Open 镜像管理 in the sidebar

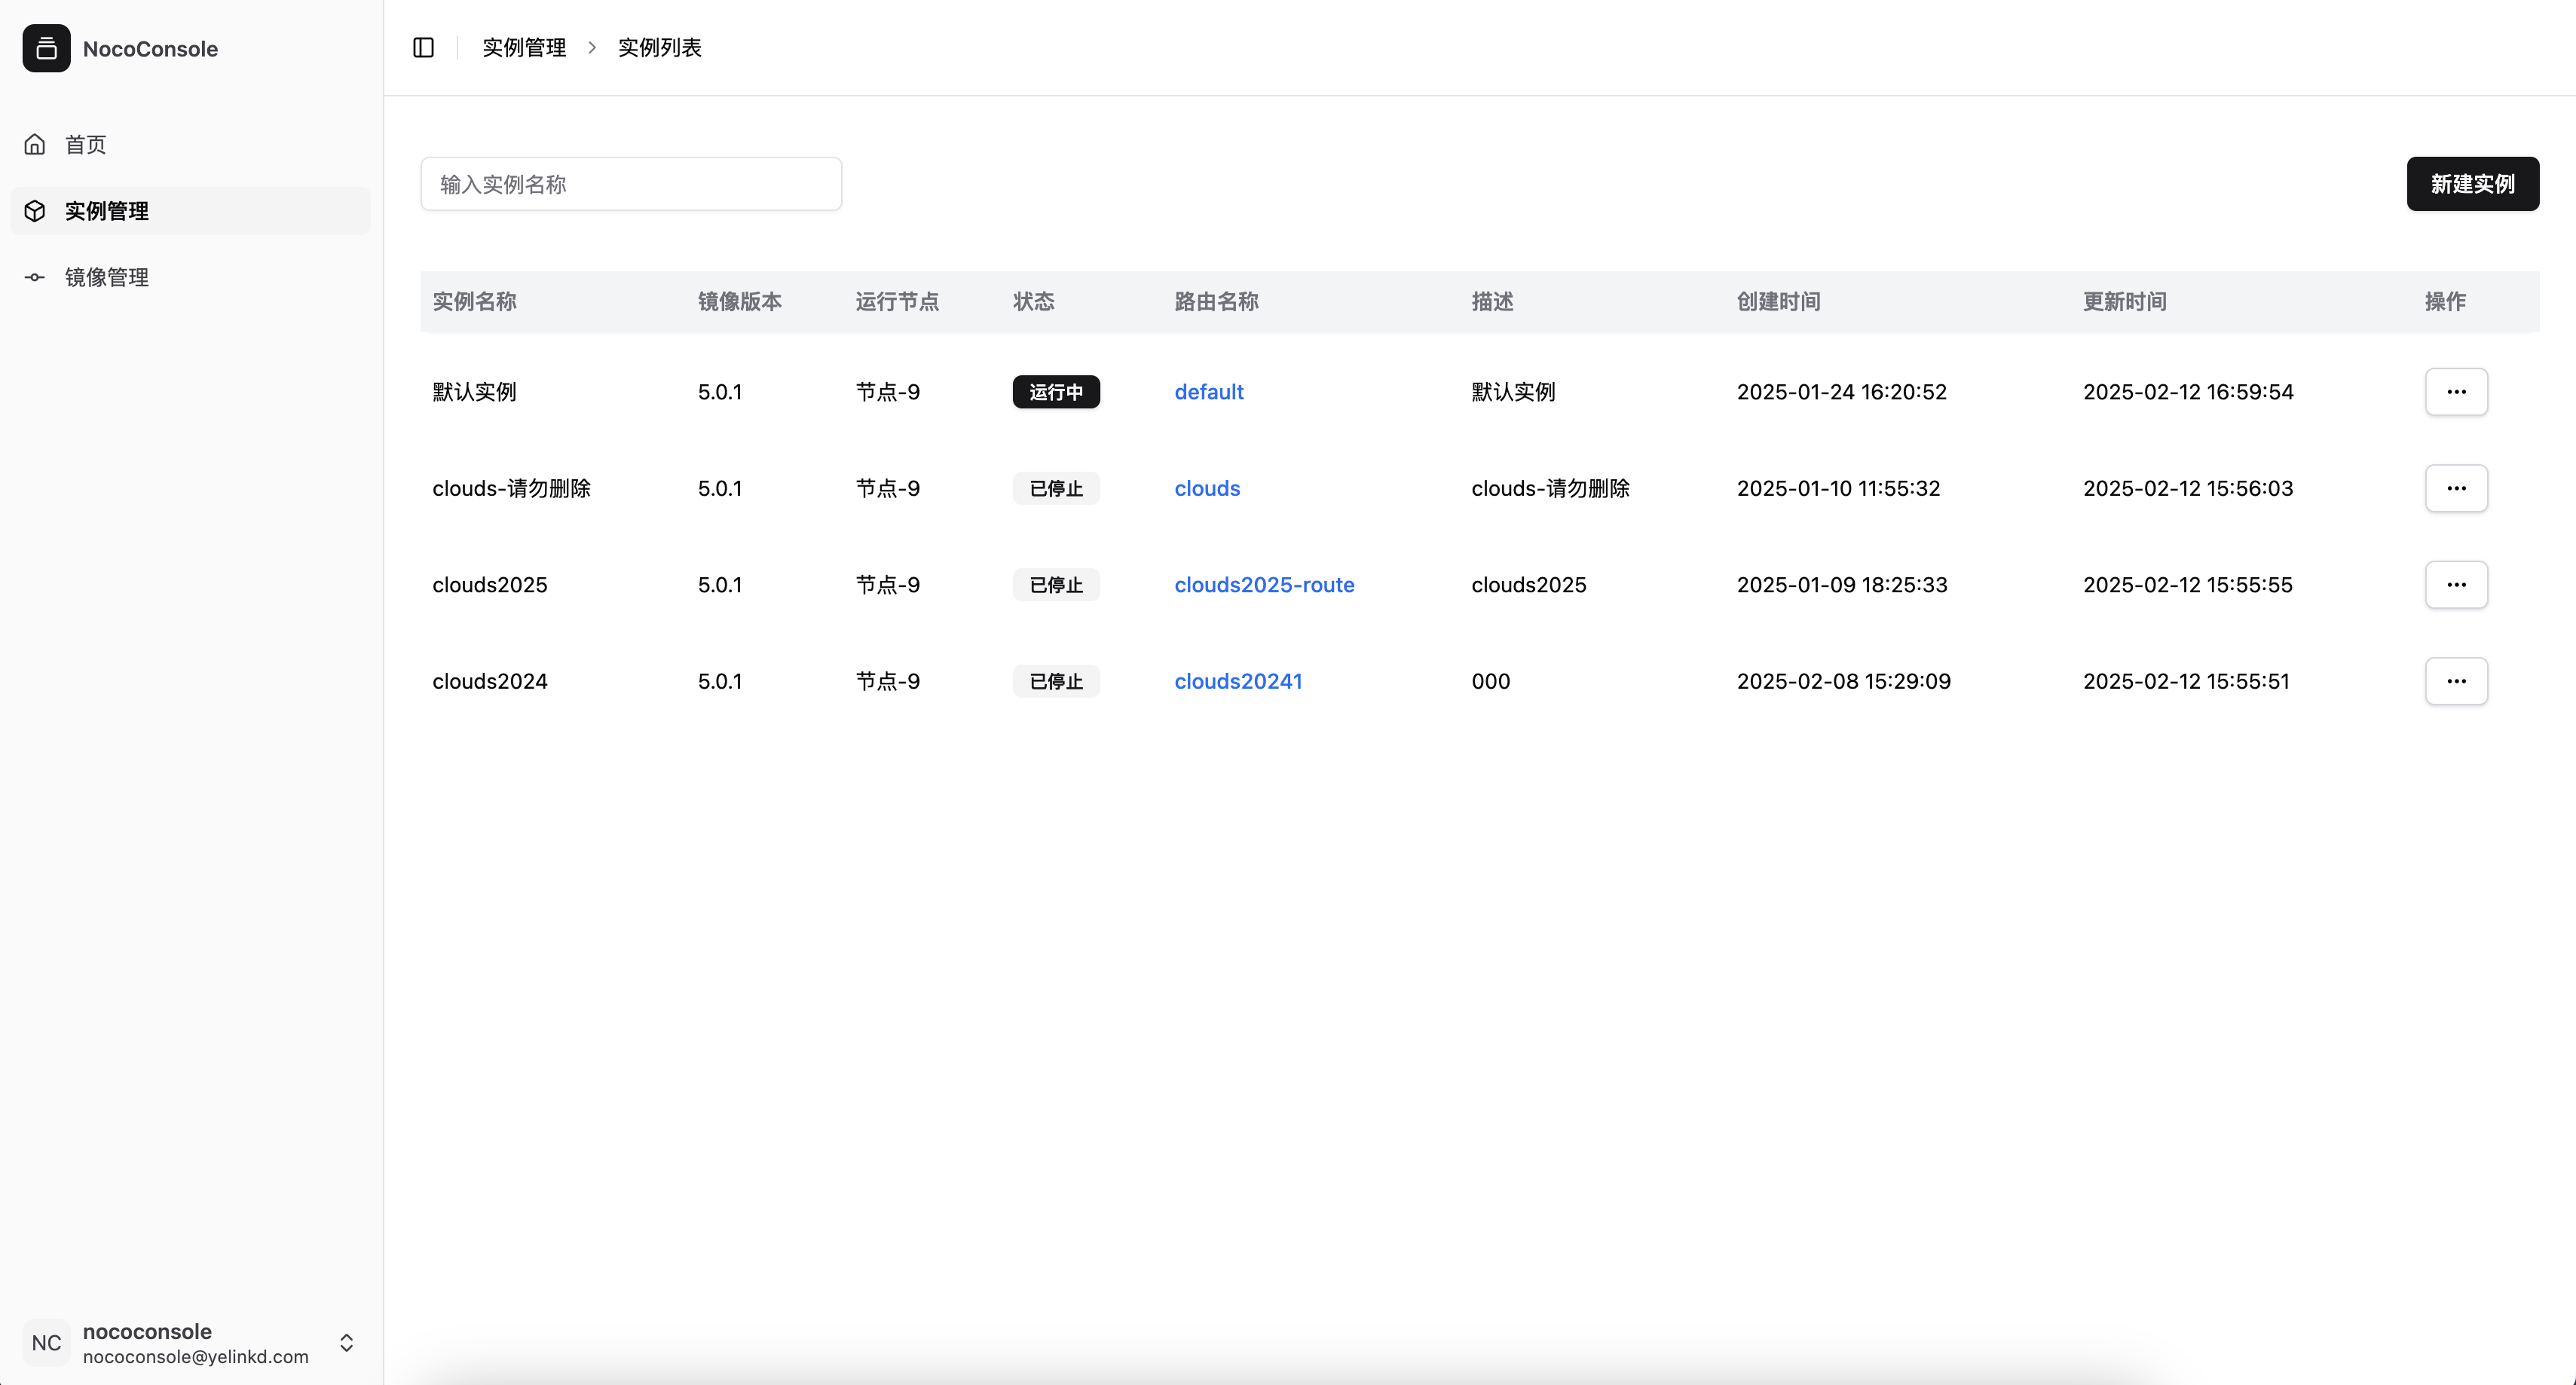coord(107,277)
